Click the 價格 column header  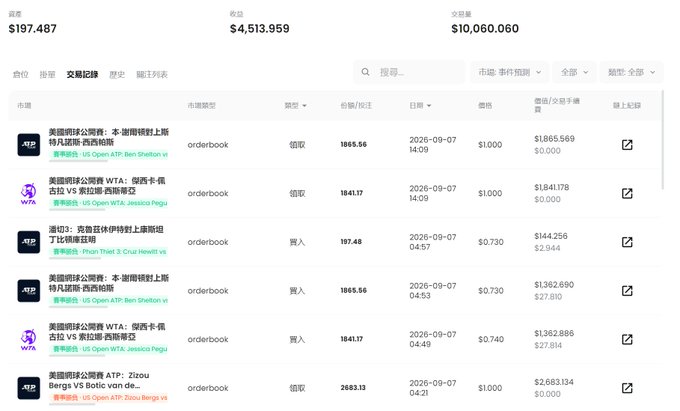click(485, 105)
